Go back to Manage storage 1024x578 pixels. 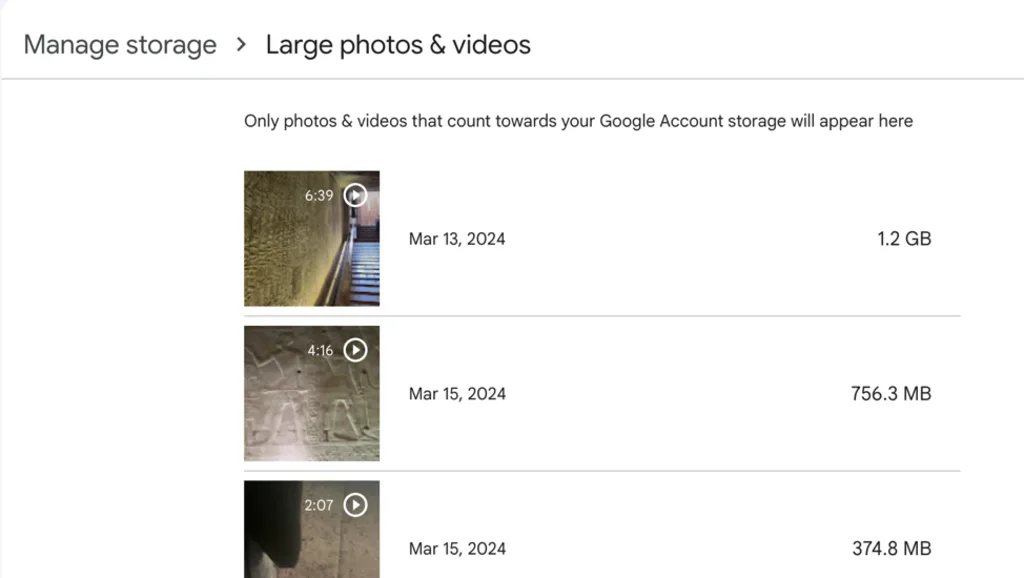pyautogui.click(x=120, y=45)
